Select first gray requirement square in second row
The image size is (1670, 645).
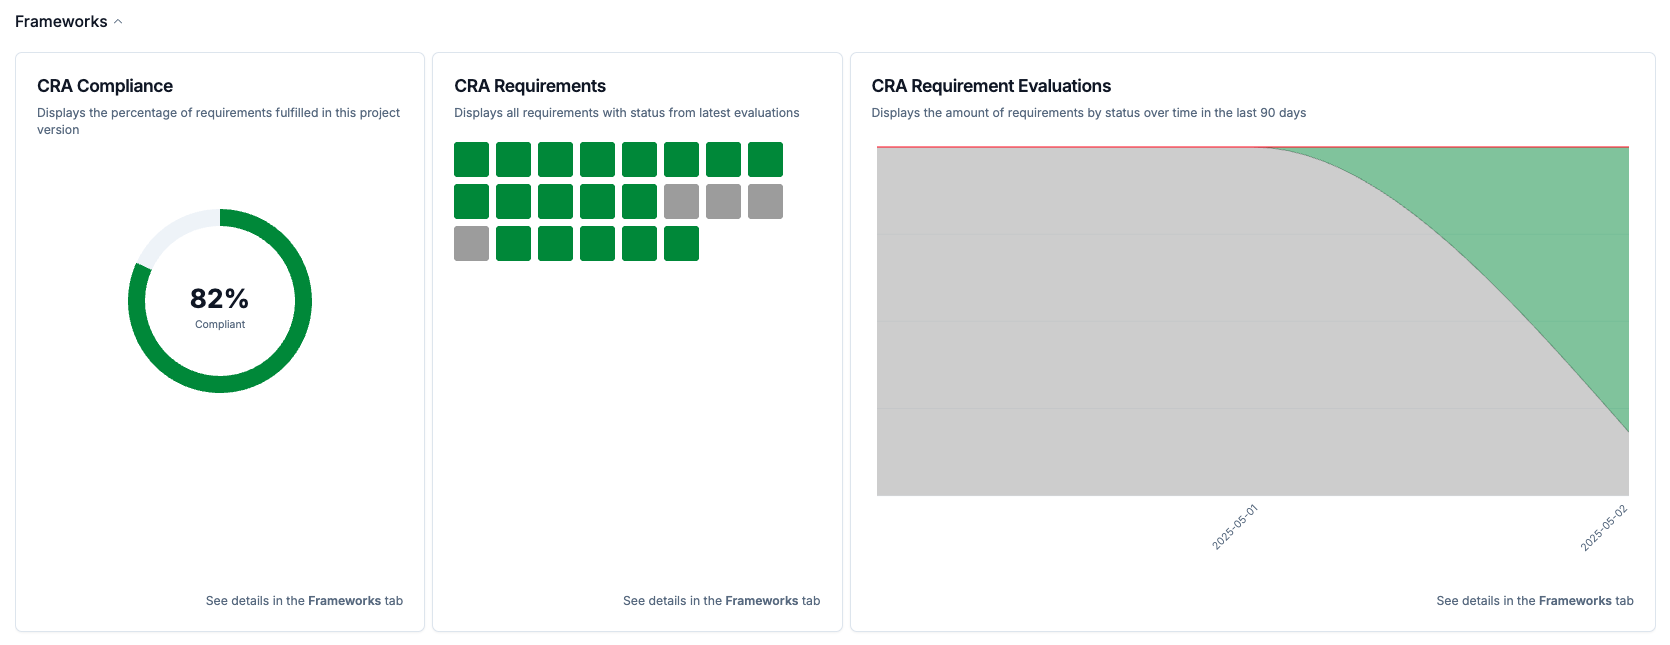pyautogui.click(x=681, y=202)
